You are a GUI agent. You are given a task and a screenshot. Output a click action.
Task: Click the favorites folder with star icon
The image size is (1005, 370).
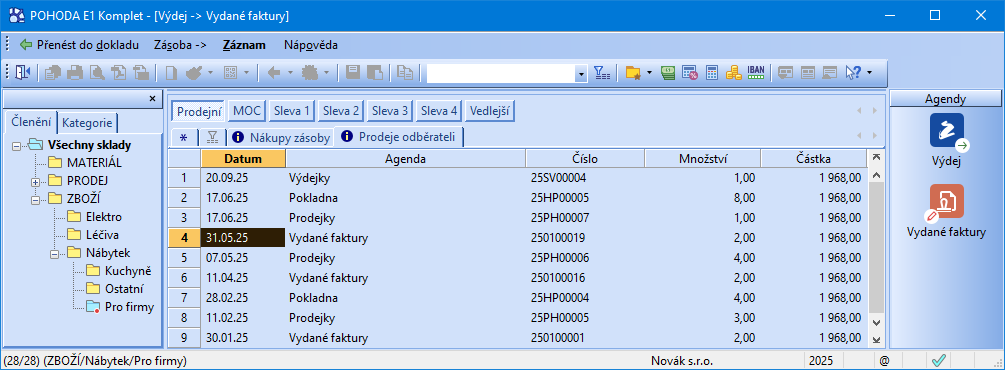(x=633, y=73)
